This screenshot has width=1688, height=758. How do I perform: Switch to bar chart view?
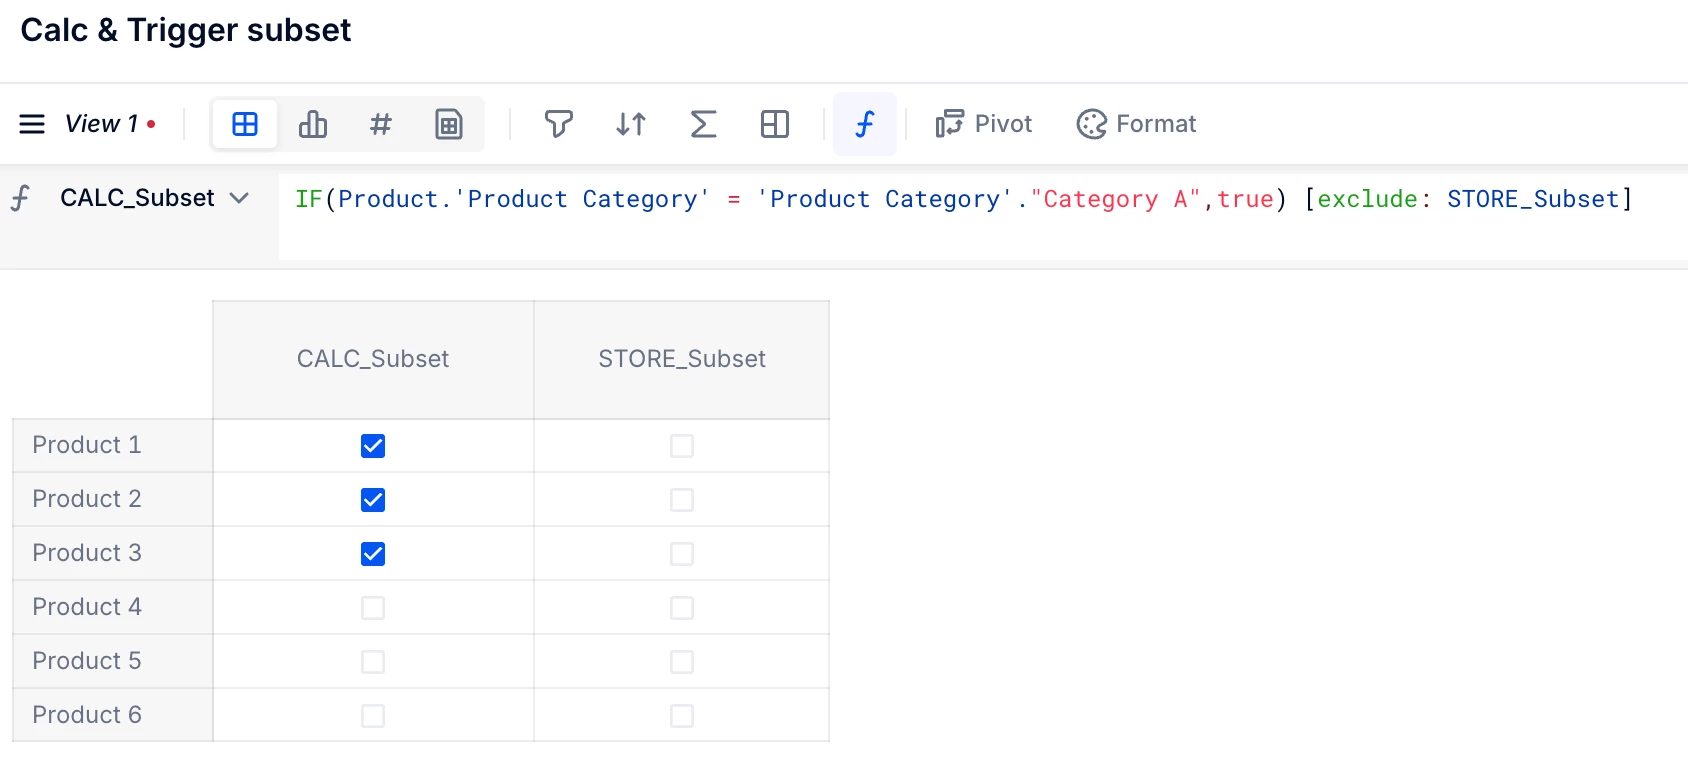click(x=313, y=124)
